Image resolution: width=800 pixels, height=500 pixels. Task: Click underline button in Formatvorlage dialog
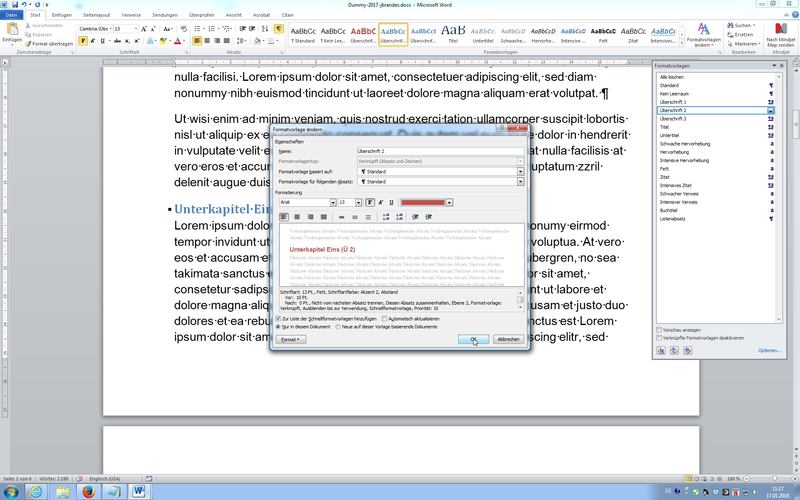[x=391, y=202]
